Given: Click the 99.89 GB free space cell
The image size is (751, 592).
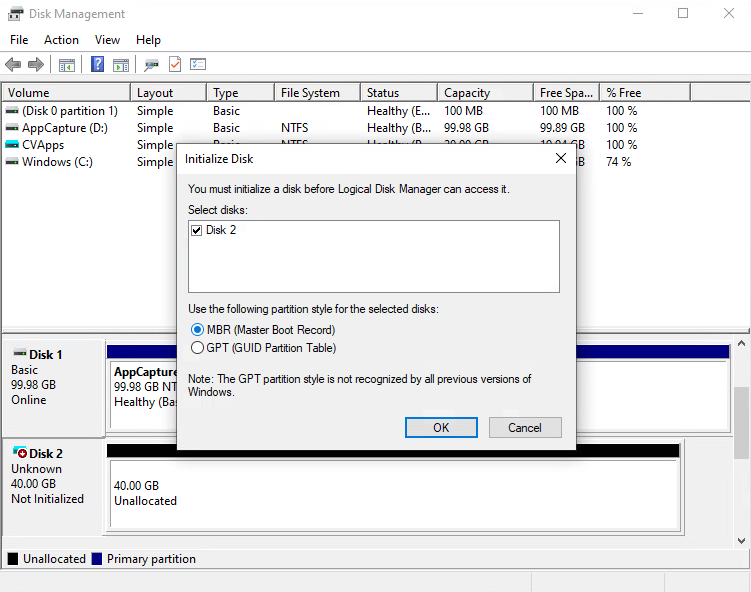Looking at the screenshot, I should (x=562, y=128).
